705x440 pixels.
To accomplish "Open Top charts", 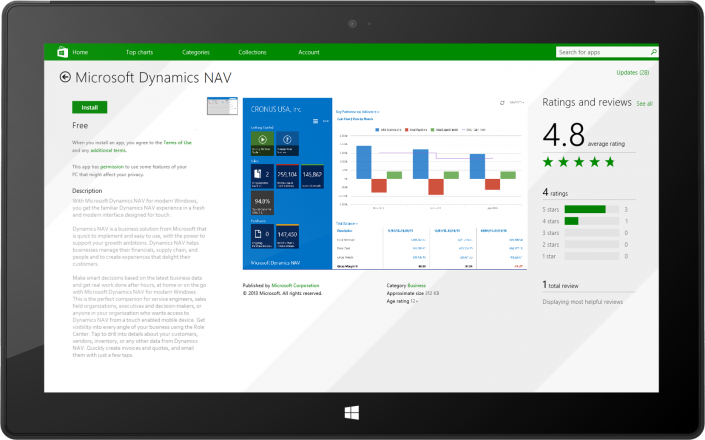I will [139, 52].
